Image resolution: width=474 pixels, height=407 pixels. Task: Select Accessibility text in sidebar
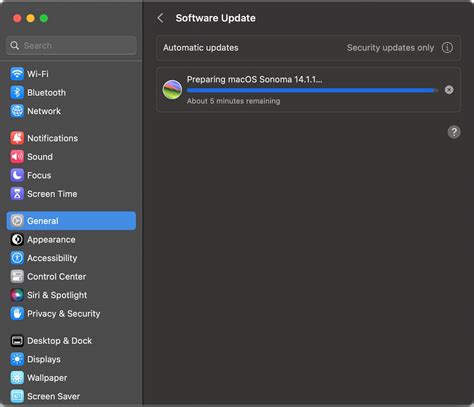coord(52,258)
